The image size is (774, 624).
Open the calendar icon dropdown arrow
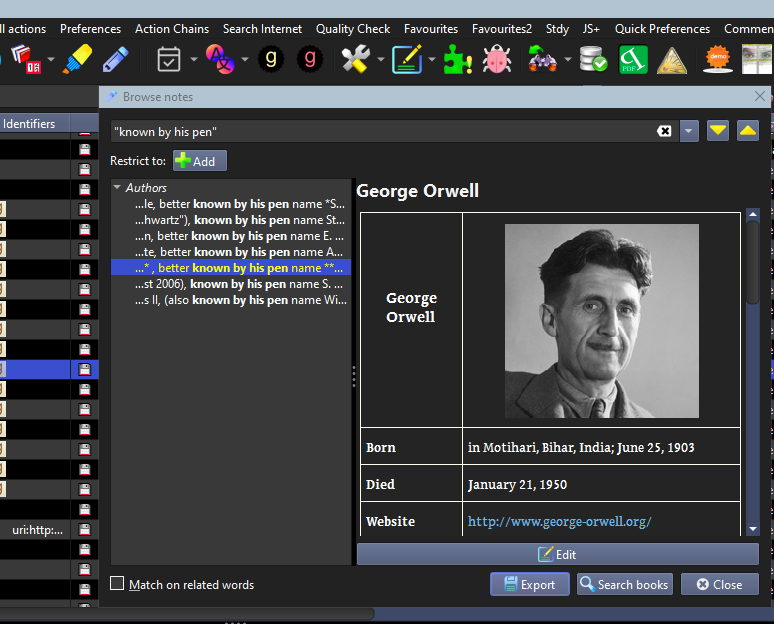point(194,59)
